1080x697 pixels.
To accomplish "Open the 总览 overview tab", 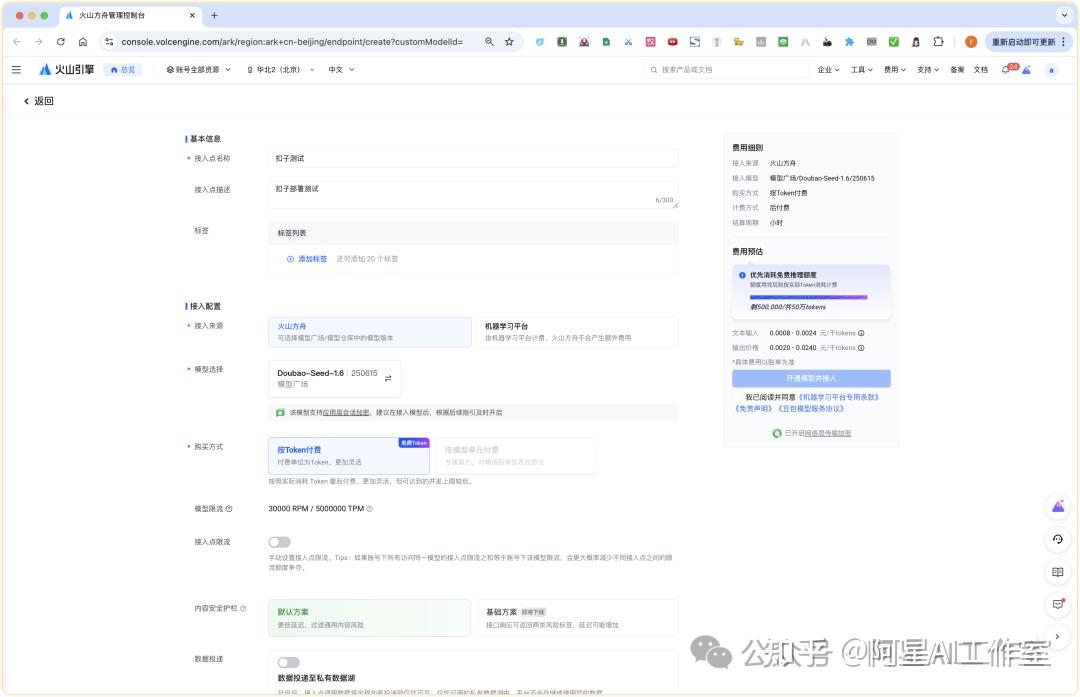I will click(x=123, y=70).
